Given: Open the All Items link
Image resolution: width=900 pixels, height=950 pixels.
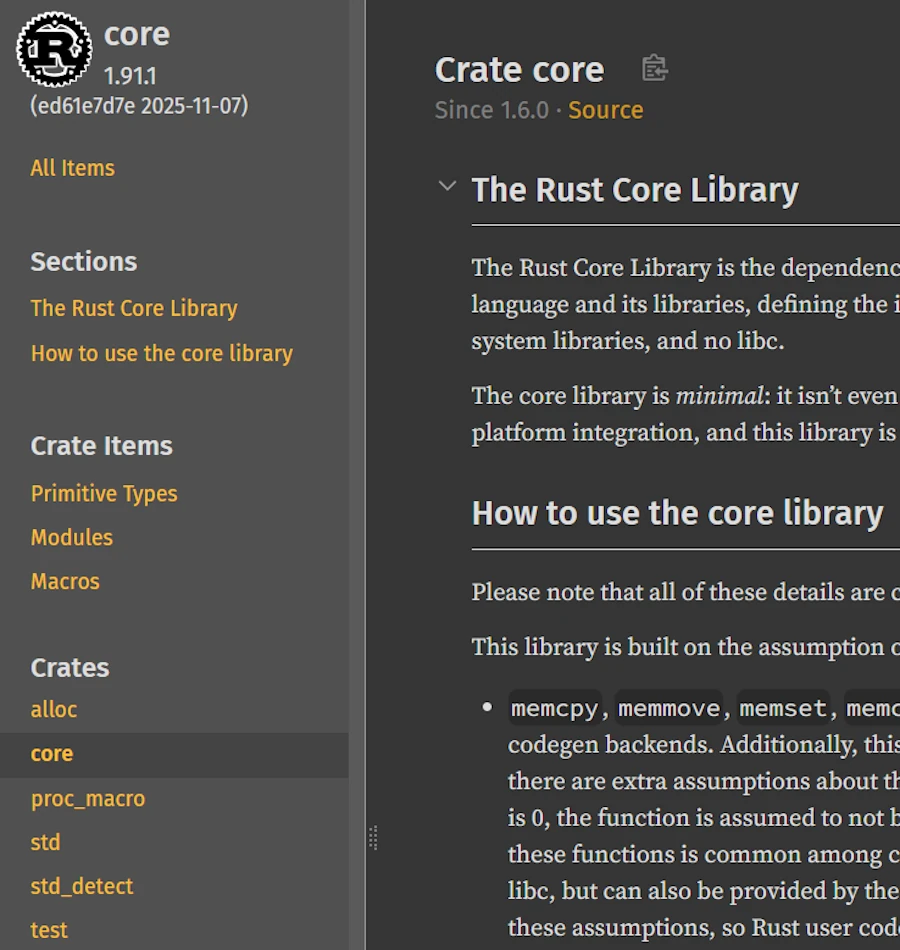Looking at the screenshot, I should 72,168.
